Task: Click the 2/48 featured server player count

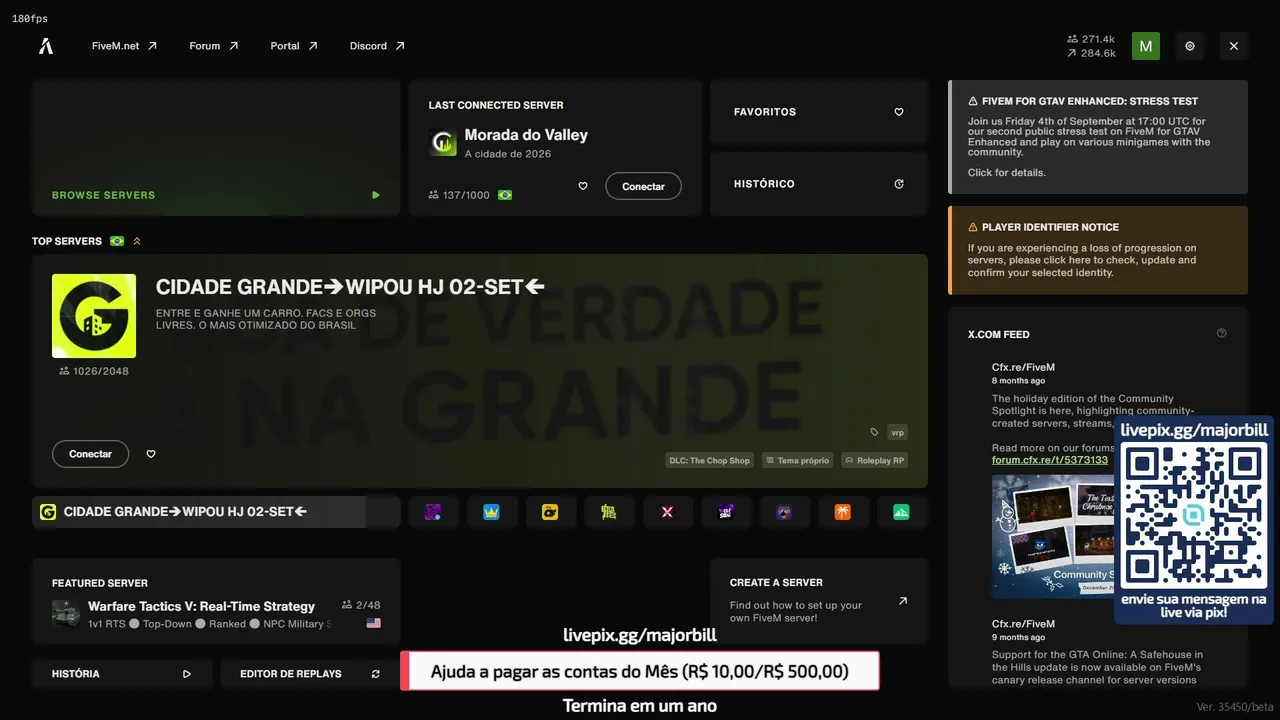Action: pos(361,605)
